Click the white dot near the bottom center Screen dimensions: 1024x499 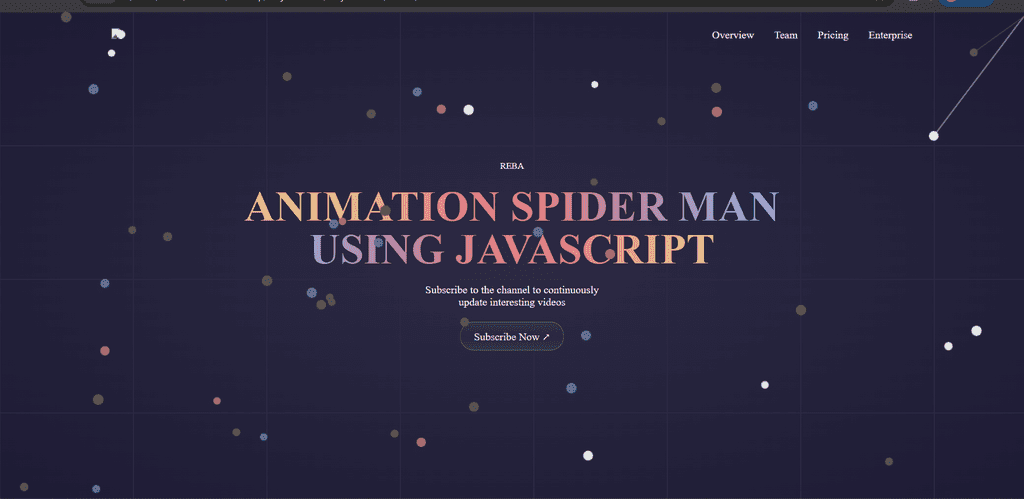[x=588, y=456]
